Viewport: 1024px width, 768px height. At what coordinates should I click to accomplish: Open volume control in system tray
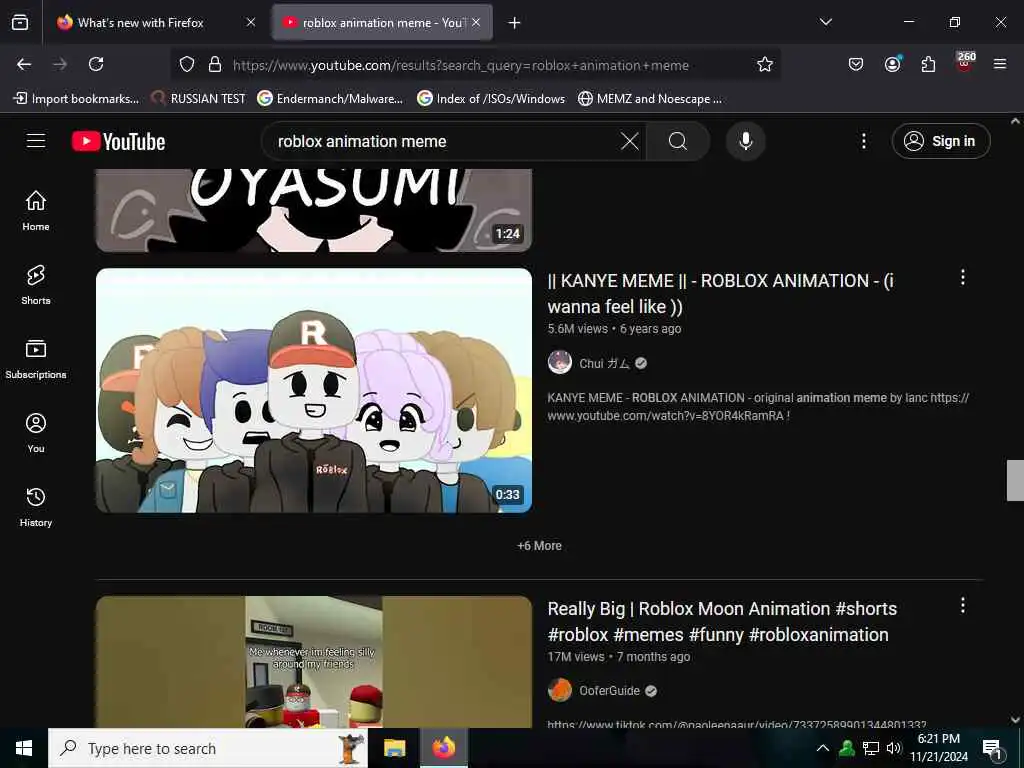893,748
